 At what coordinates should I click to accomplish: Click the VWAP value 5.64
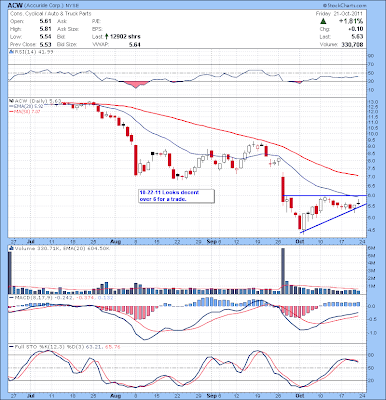click(x=135, y=44)
